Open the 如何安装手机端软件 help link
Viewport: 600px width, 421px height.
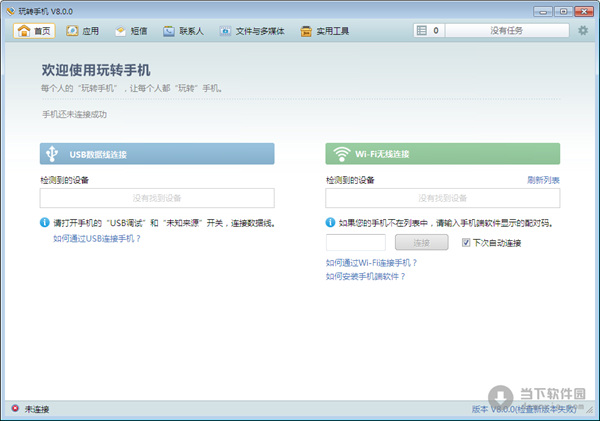(x=366, y=275)
